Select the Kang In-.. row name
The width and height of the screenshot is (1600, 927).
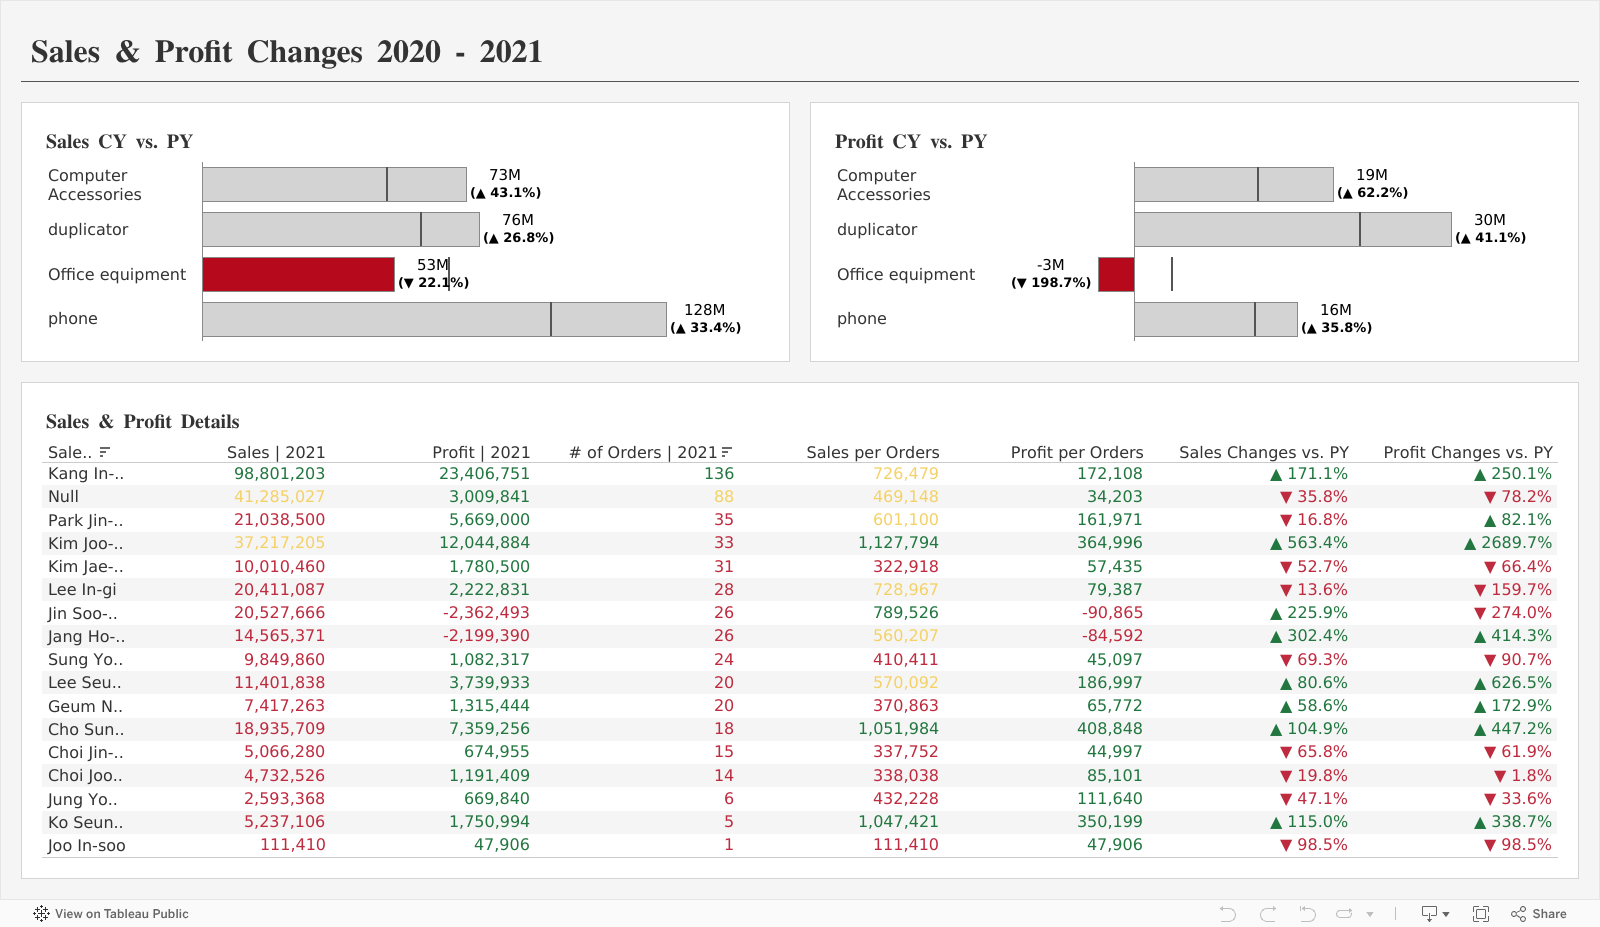pyautogui.click(x=86, y=474)
